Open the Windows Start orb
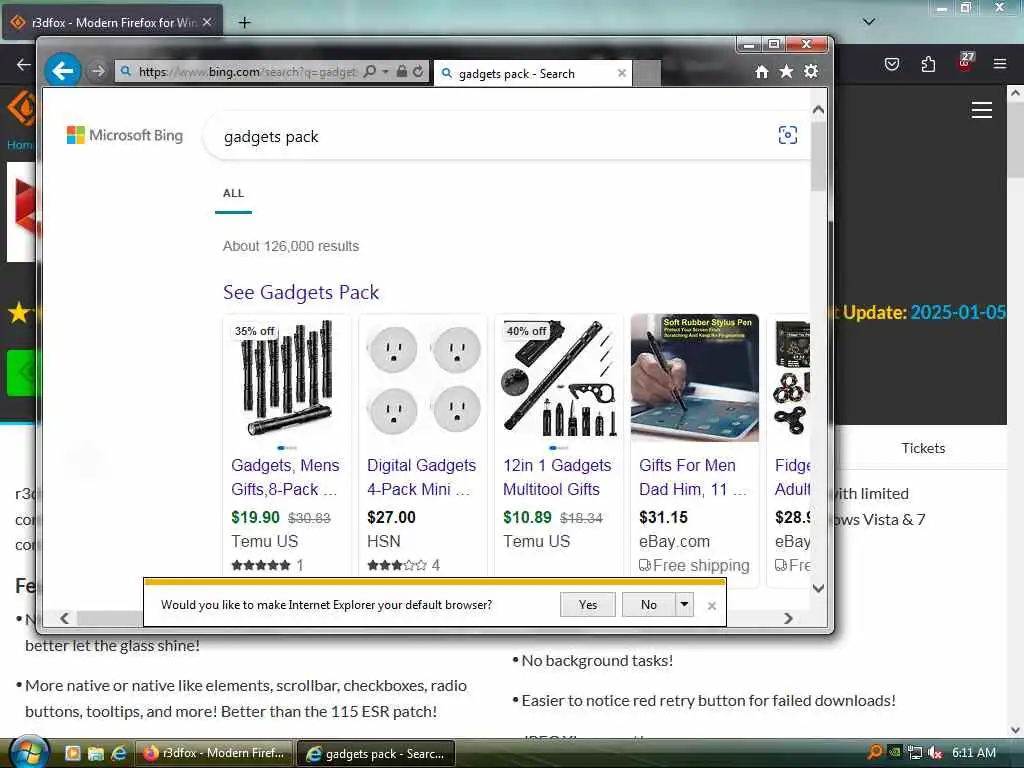 pyautogui.click(x=29, y=752)
